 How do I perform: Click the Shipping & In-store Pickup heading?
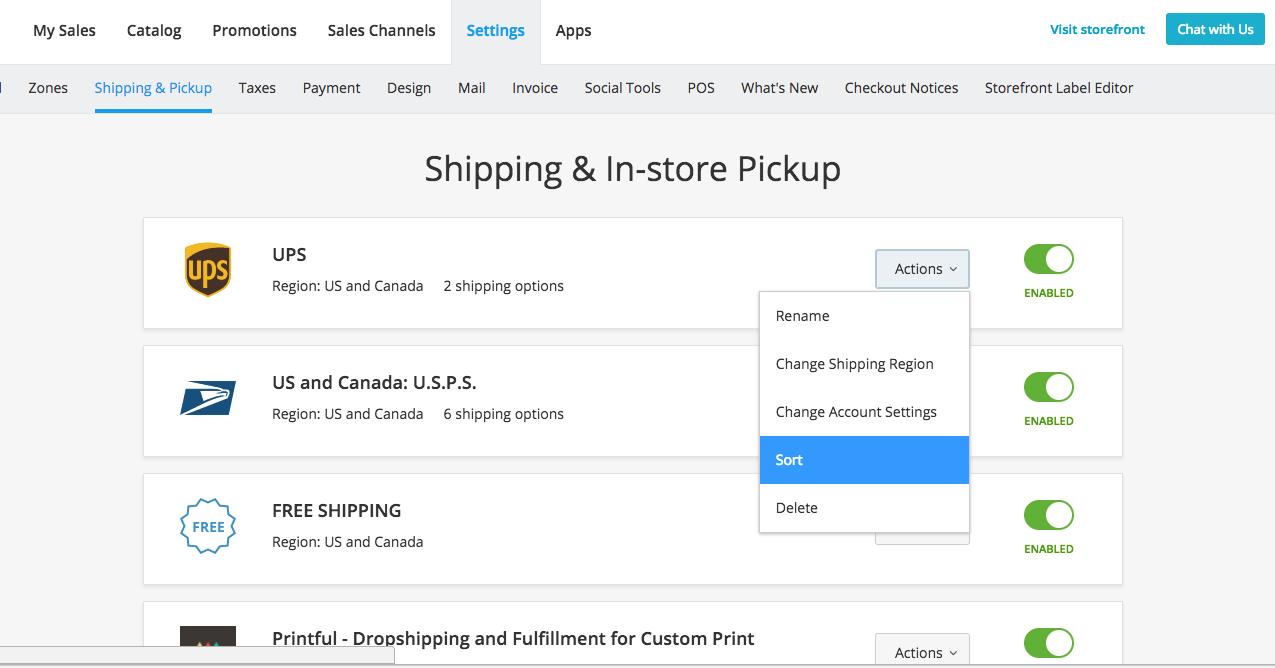(x=632, y=169)
